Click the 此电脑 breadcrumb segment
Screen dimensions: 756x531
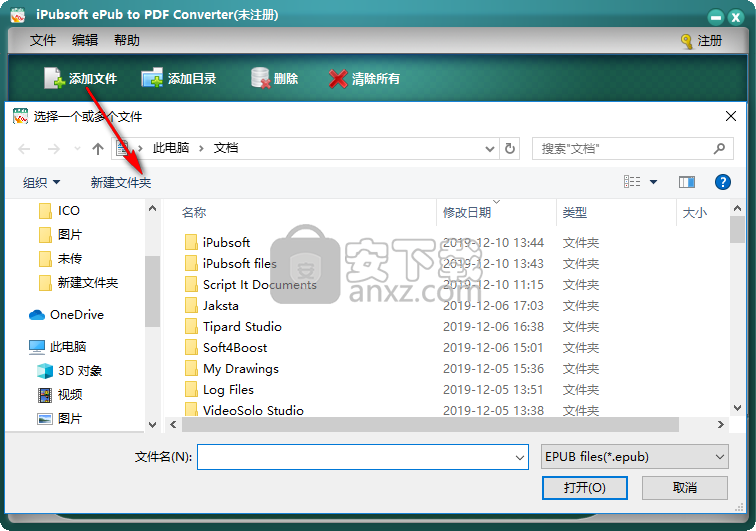[171, 148]
